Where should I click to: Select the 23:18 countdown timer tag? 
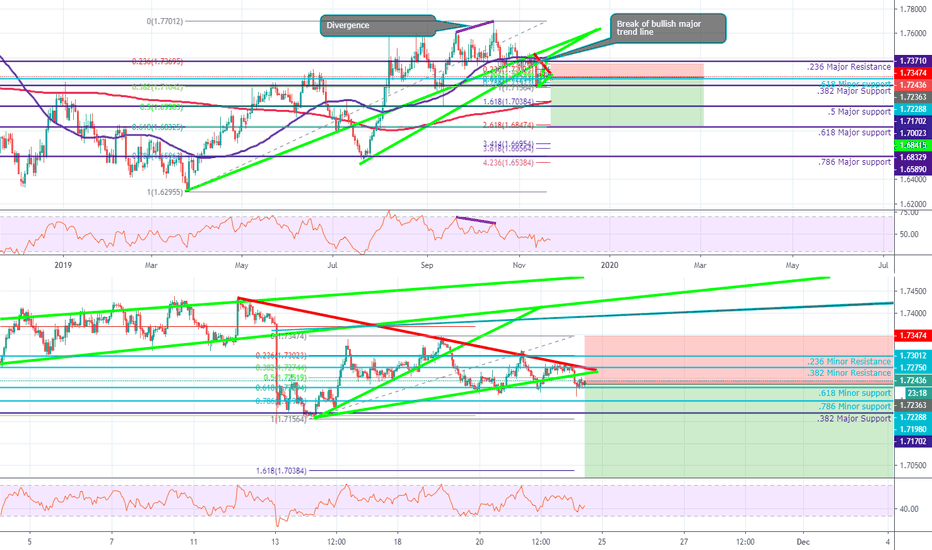point(910,393)
